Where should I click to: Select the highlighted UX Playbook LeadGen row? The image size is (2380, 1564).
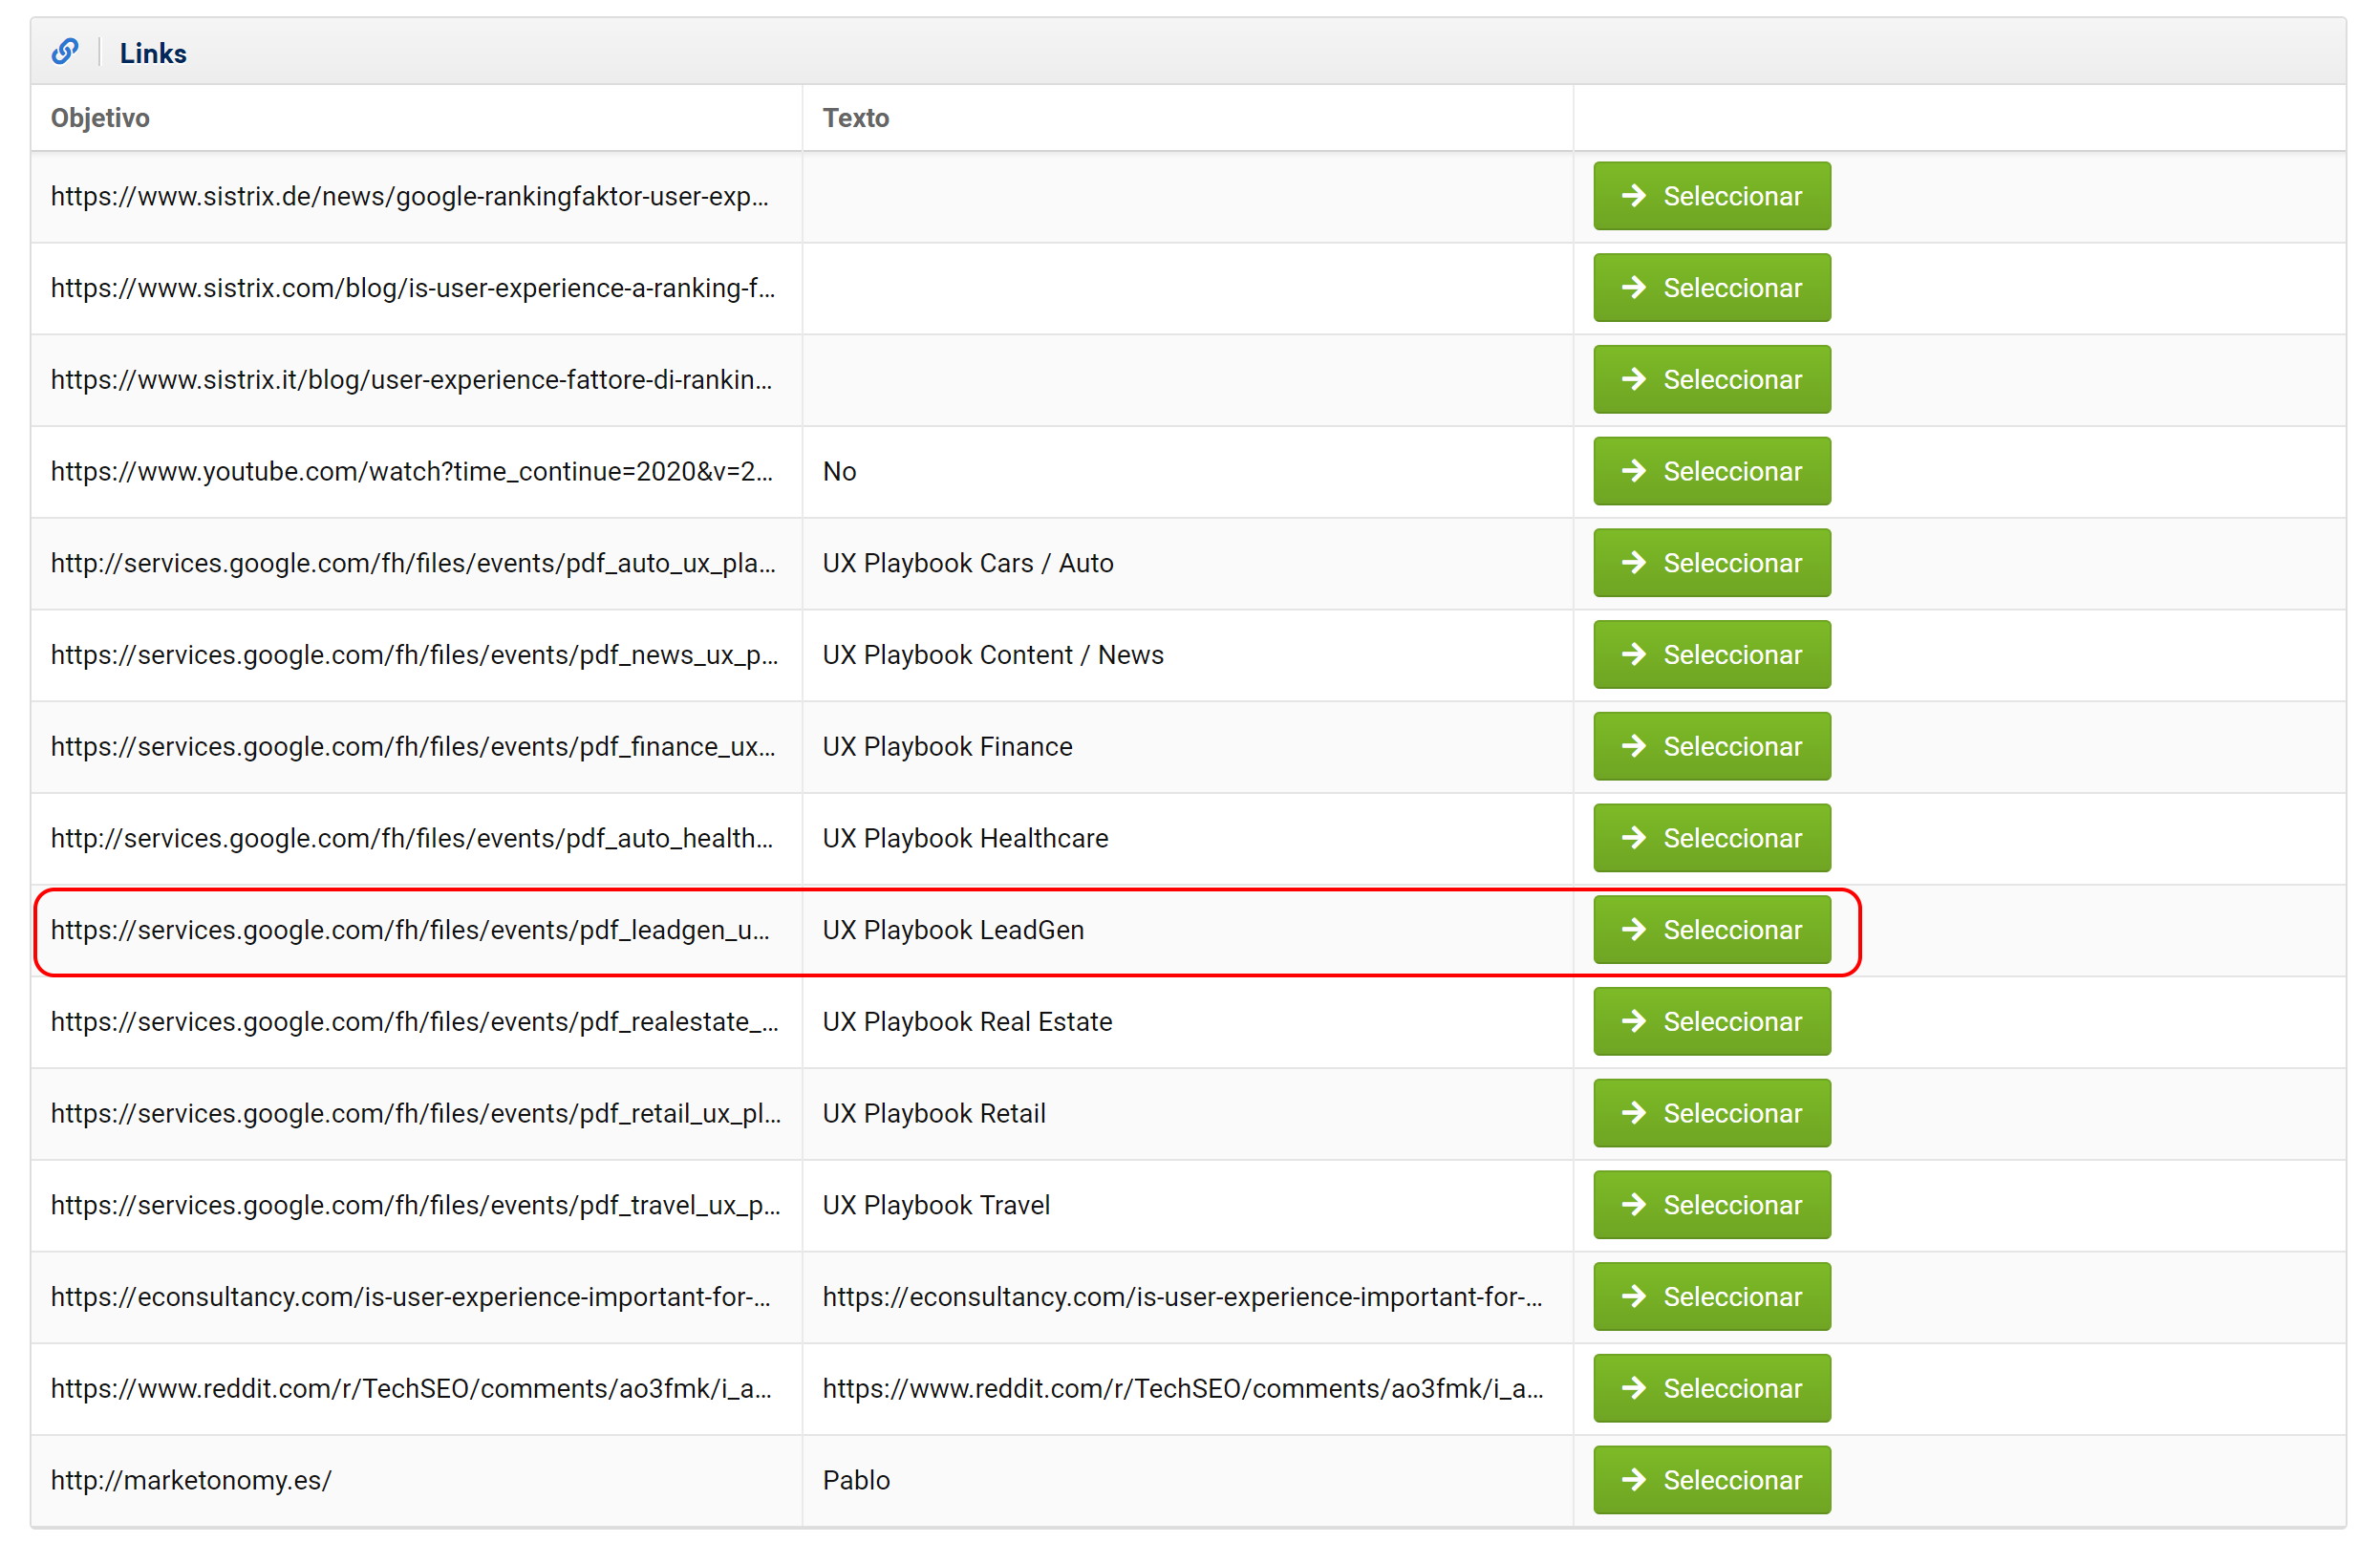[x=1711, y=930]
